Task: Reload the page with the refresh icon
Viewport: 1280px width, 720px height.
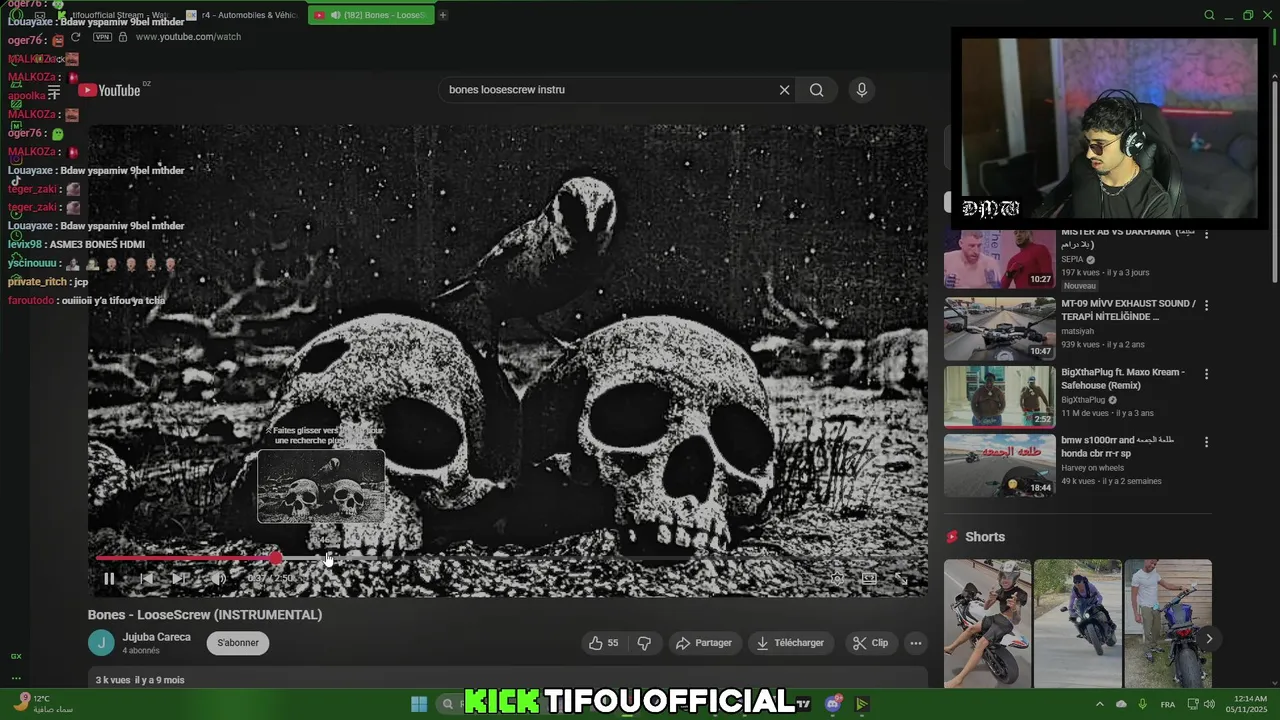Action: click(75, 37)
